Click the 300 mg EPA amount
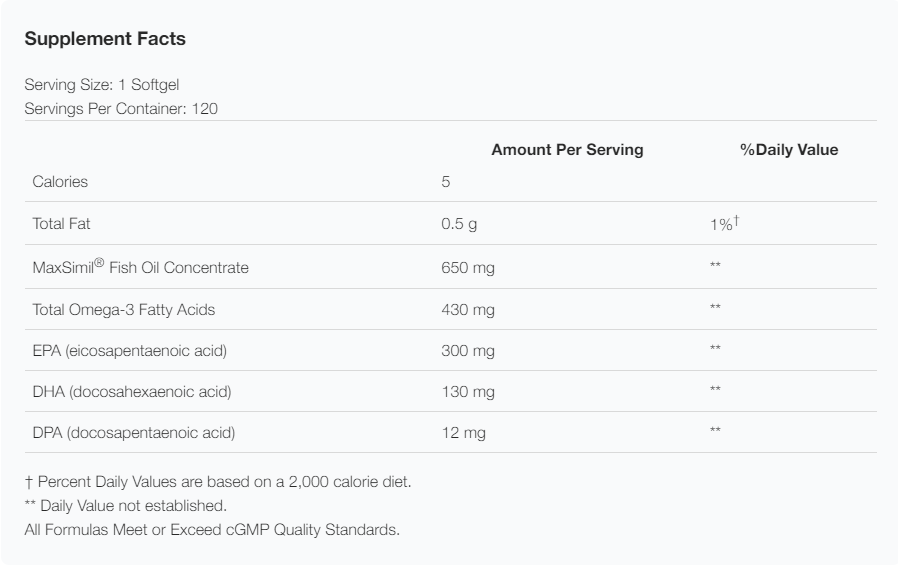This screenshot has height=565, width=898. [x=468, y=351]
